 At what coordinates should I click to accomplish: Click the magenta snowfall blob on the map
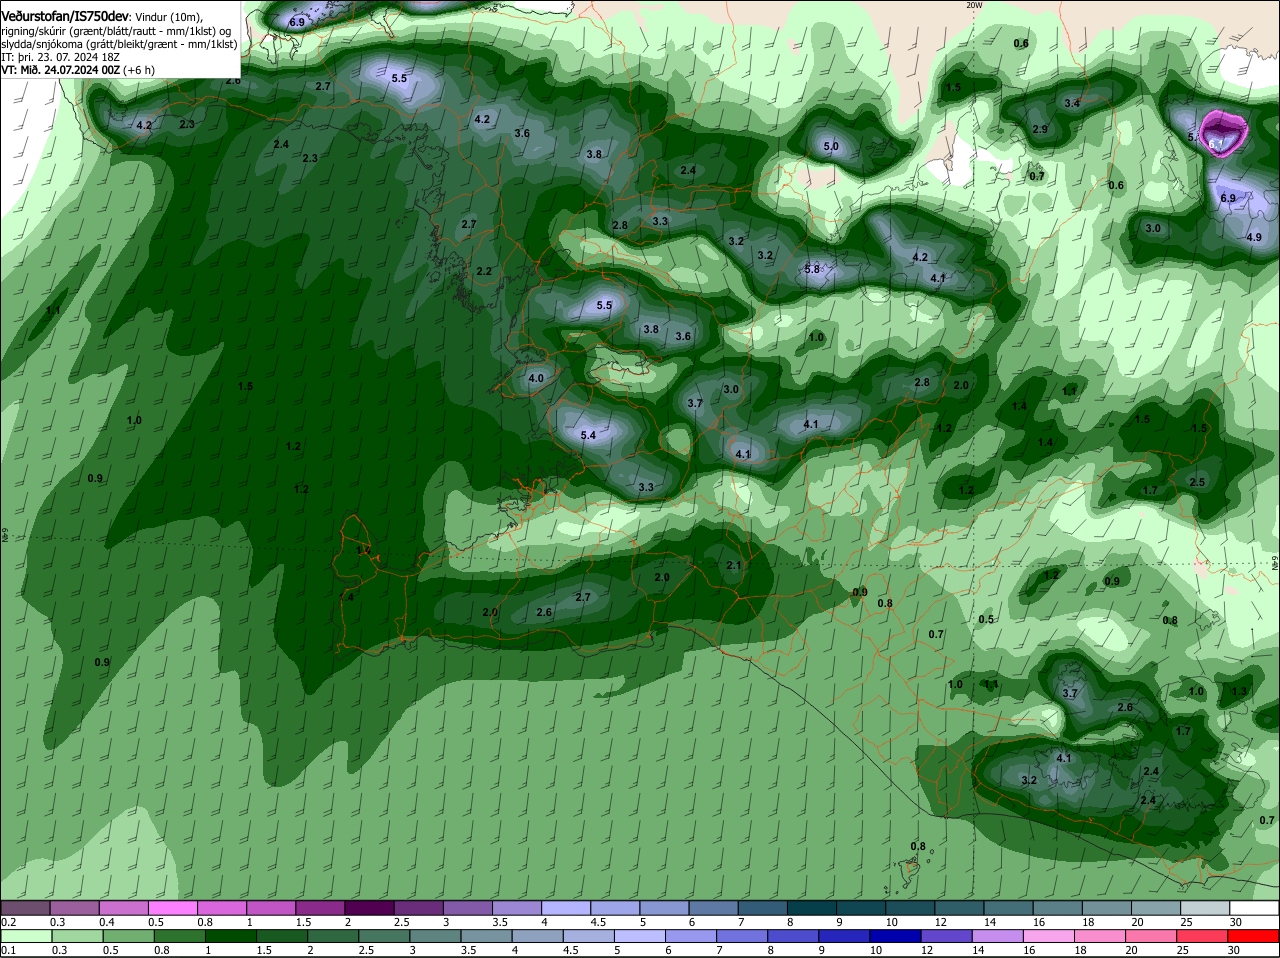tap(1224, 133)
